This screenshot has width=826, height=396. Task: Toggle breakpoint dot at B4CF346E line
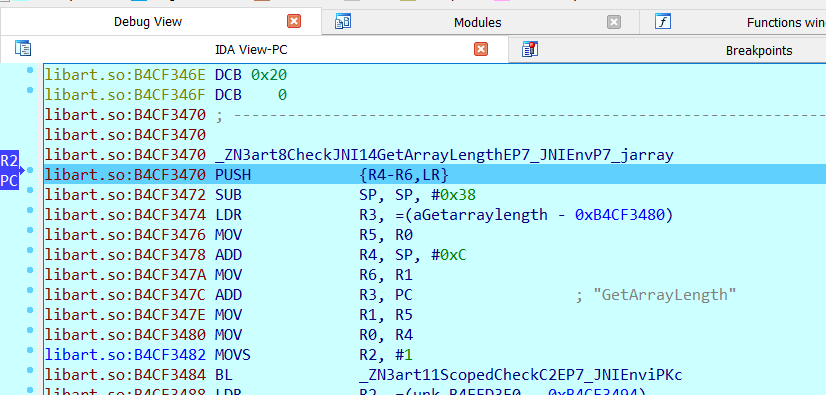(x=30, y=70)
